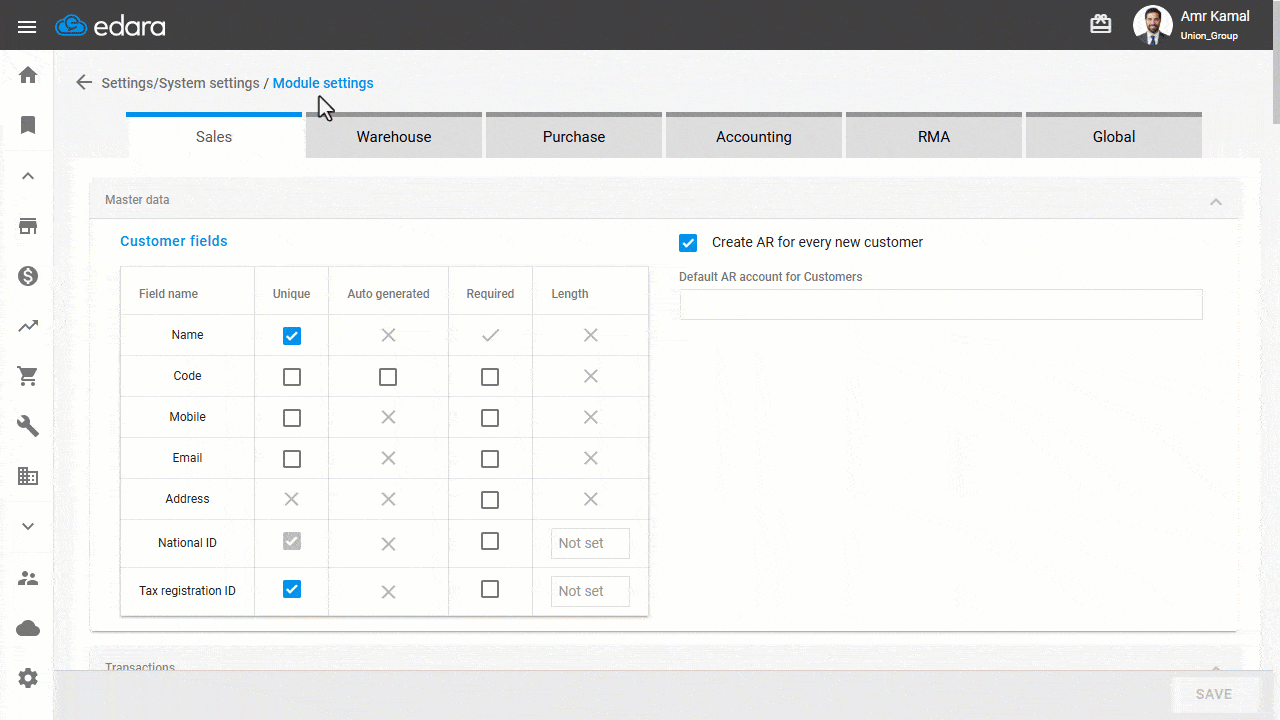Open the trending chart icon in sidebar
This screenshot has width=1280, height=720.
28,326
